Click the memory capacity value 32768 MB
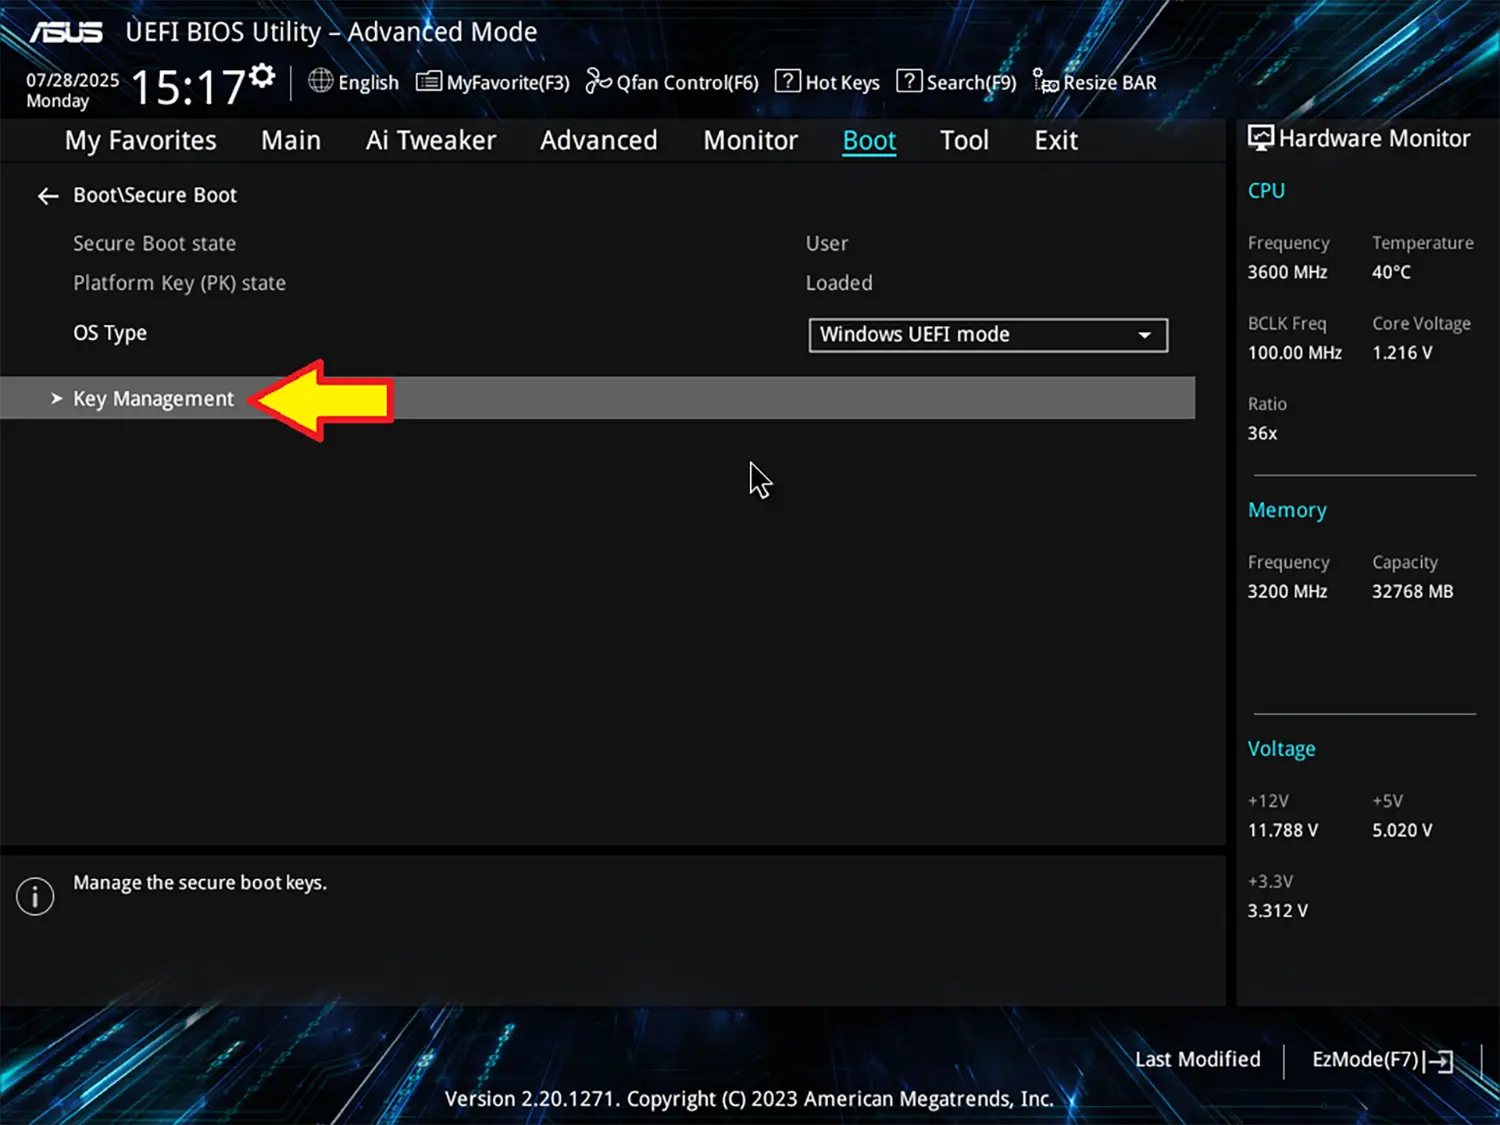 point(1412,592)
